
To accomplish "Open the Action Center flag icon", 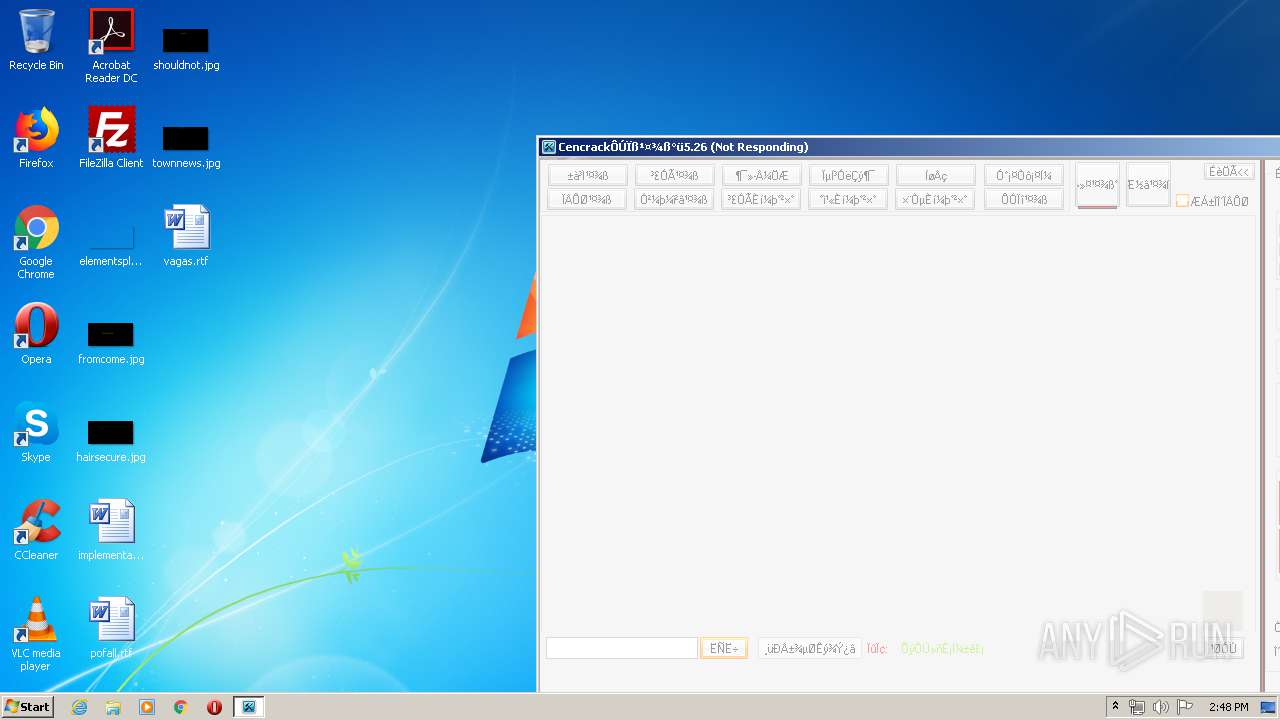I will click(x=1185, y=707).
